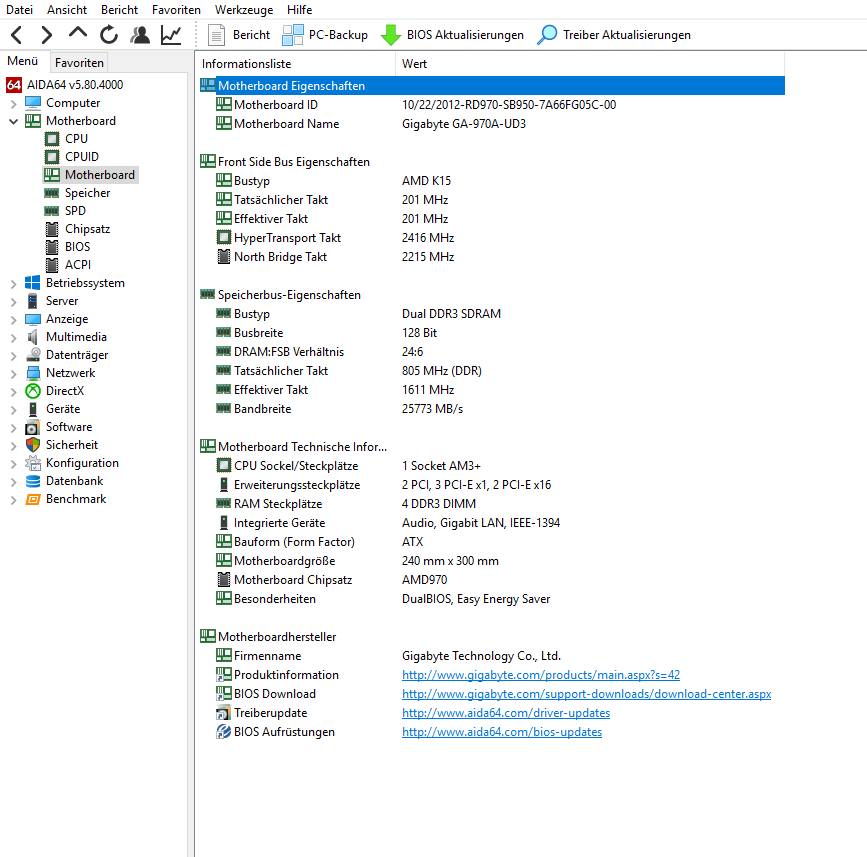Expand the Datenträger node
Image resolution: width=867 pixels, height=857 pixels.
(x=14, y=356)
